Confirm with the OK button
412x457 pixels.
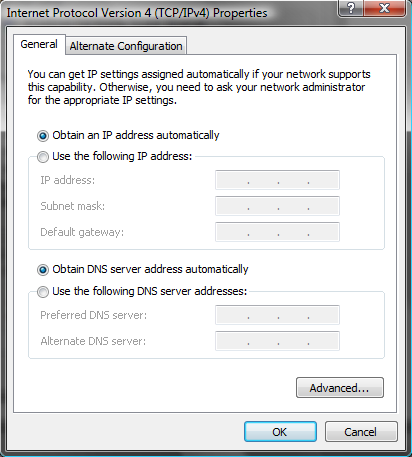pos(280,432)
